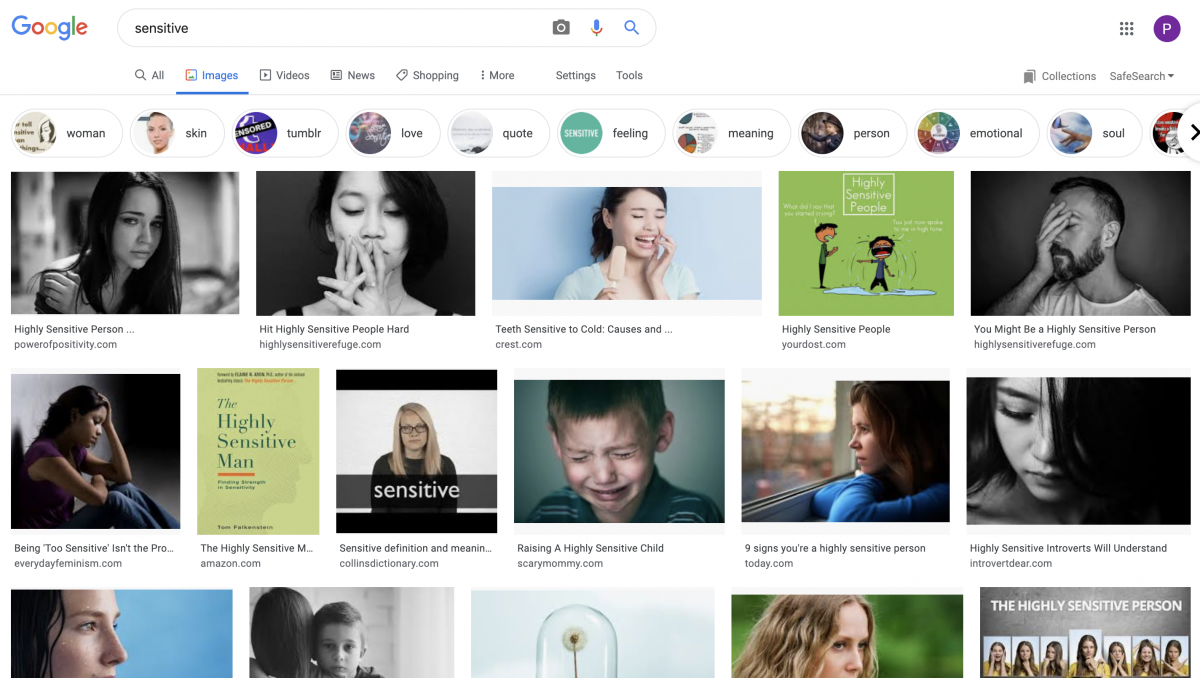This screenshot has width=1200, height=678.
Task: Open the Settings link
Action: 575,75
